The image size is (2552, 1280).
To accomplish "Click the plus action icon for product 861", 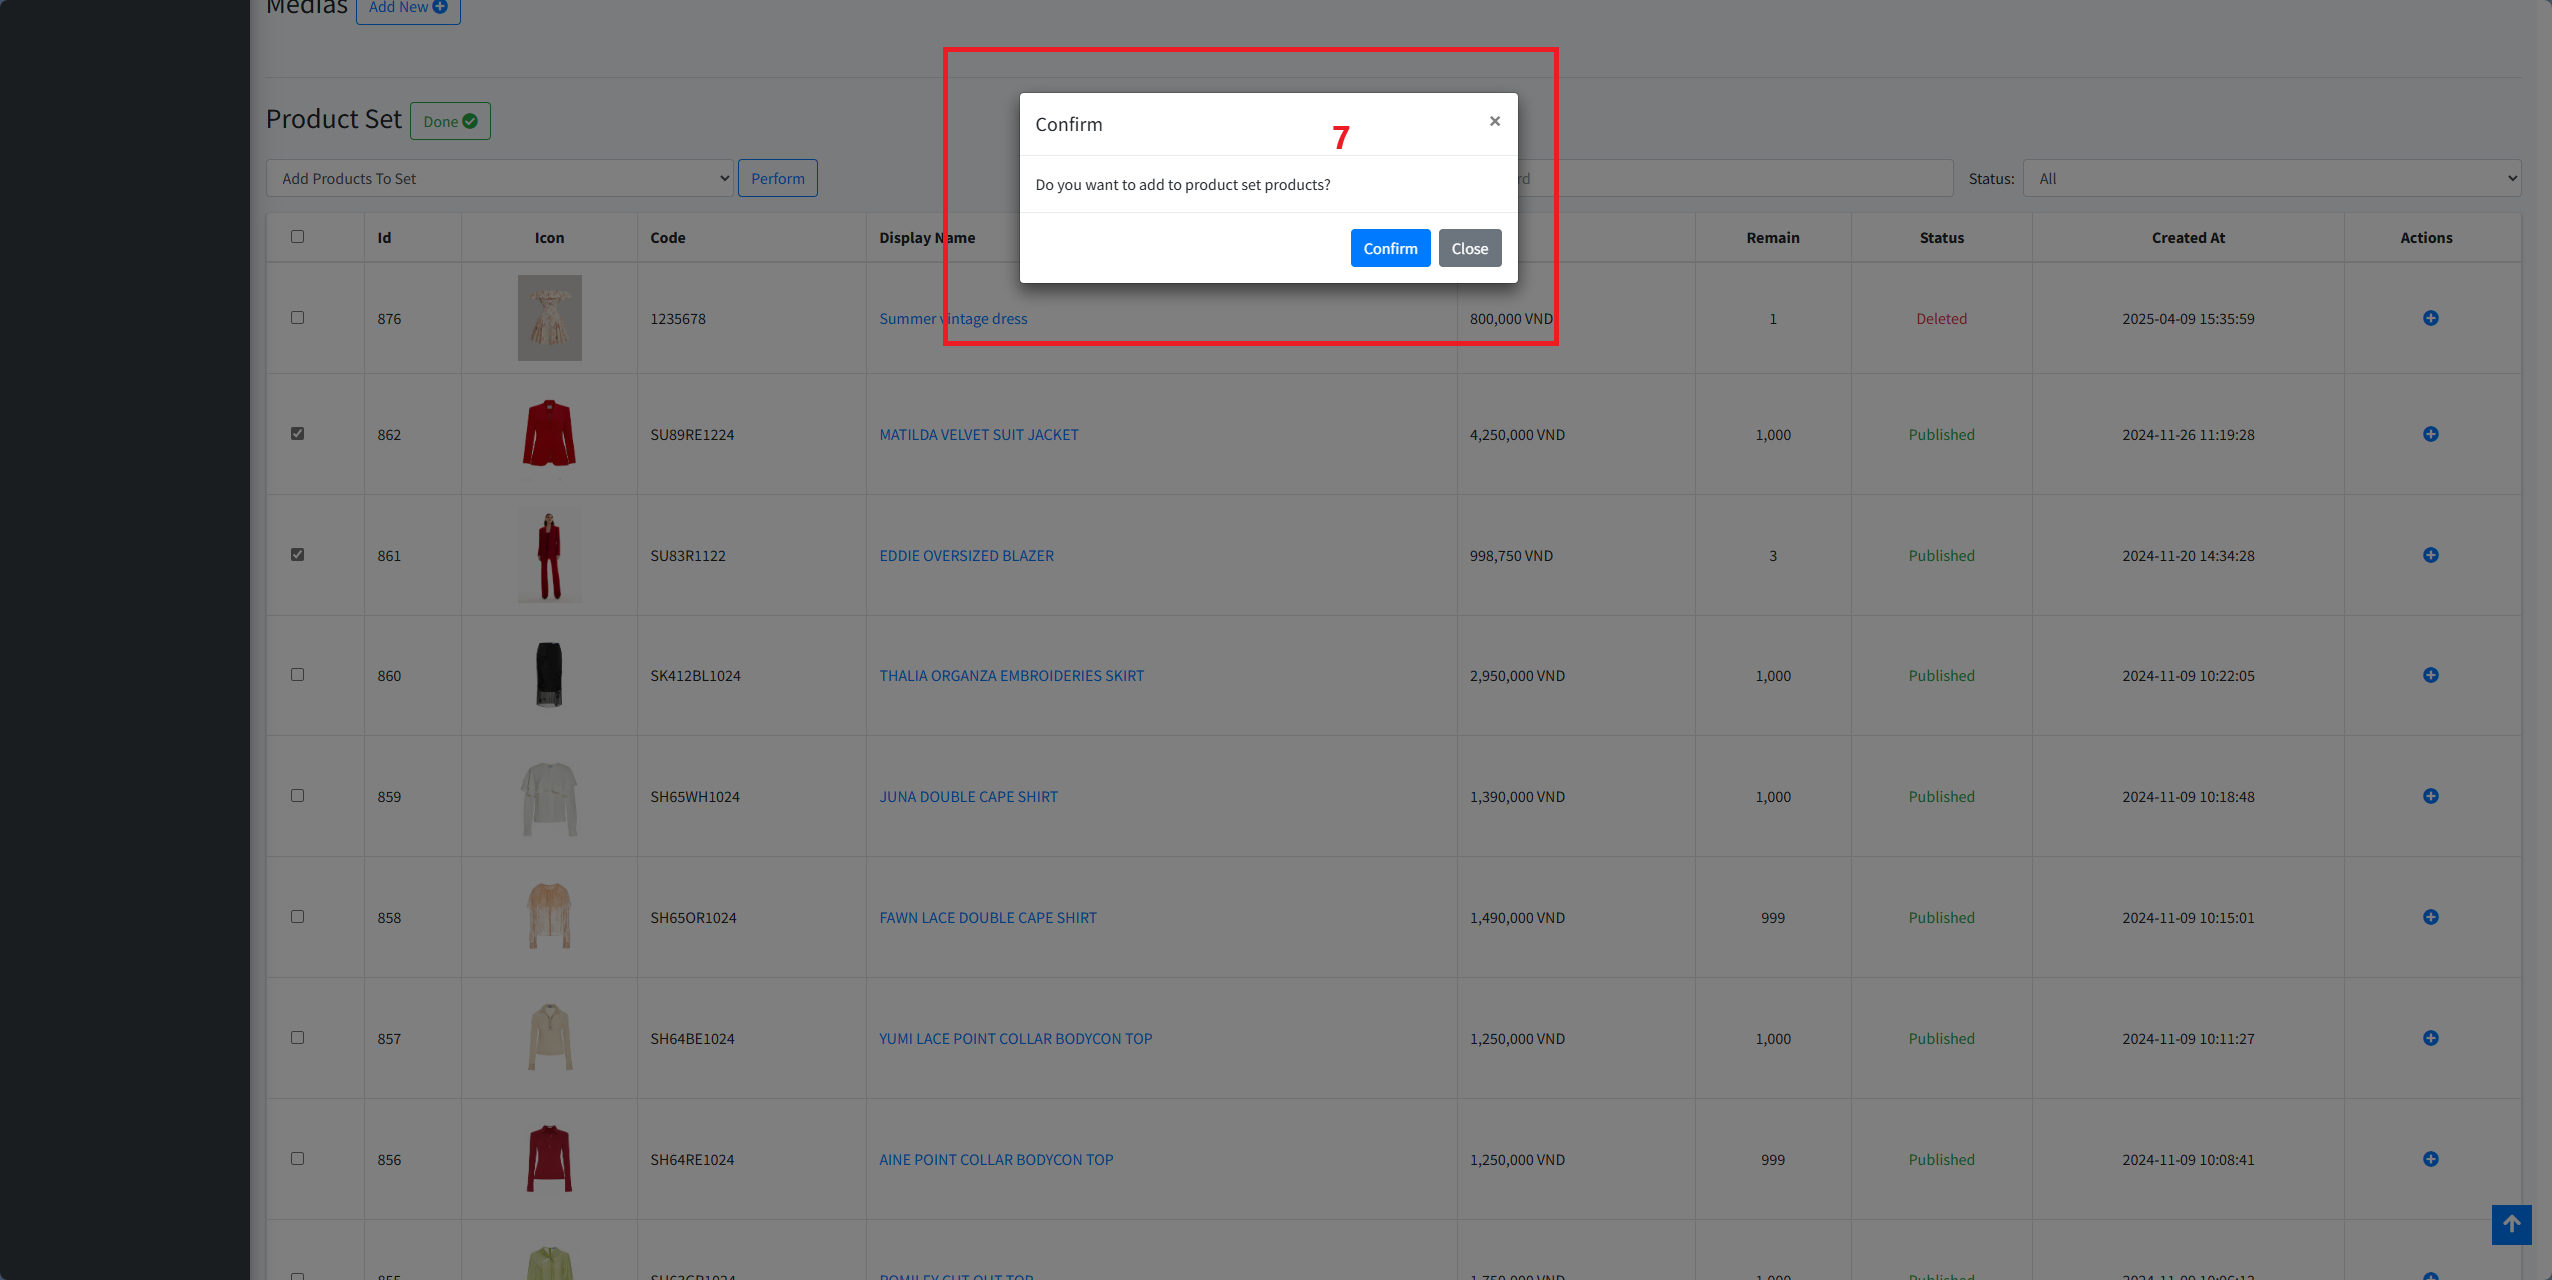I will point(2430,555).
